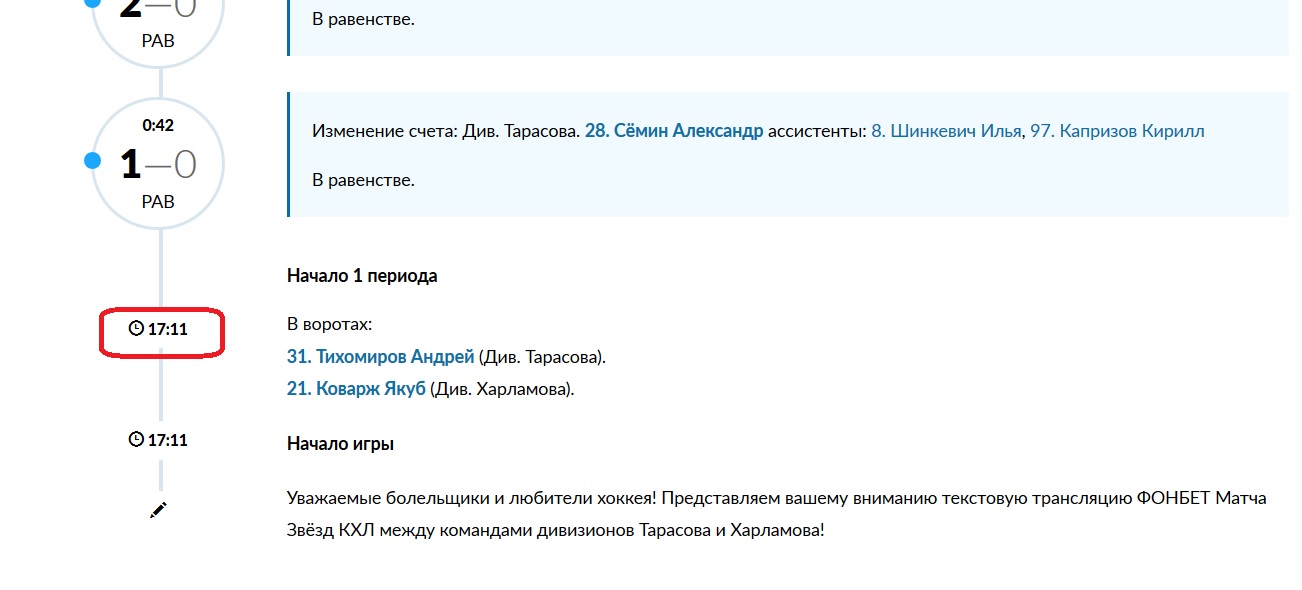The height and width of the screenshot is (590, 1302).
Task: Click the blue dot beside the 2–0 score
Action: pyautogui.click(x=93, y=3)
